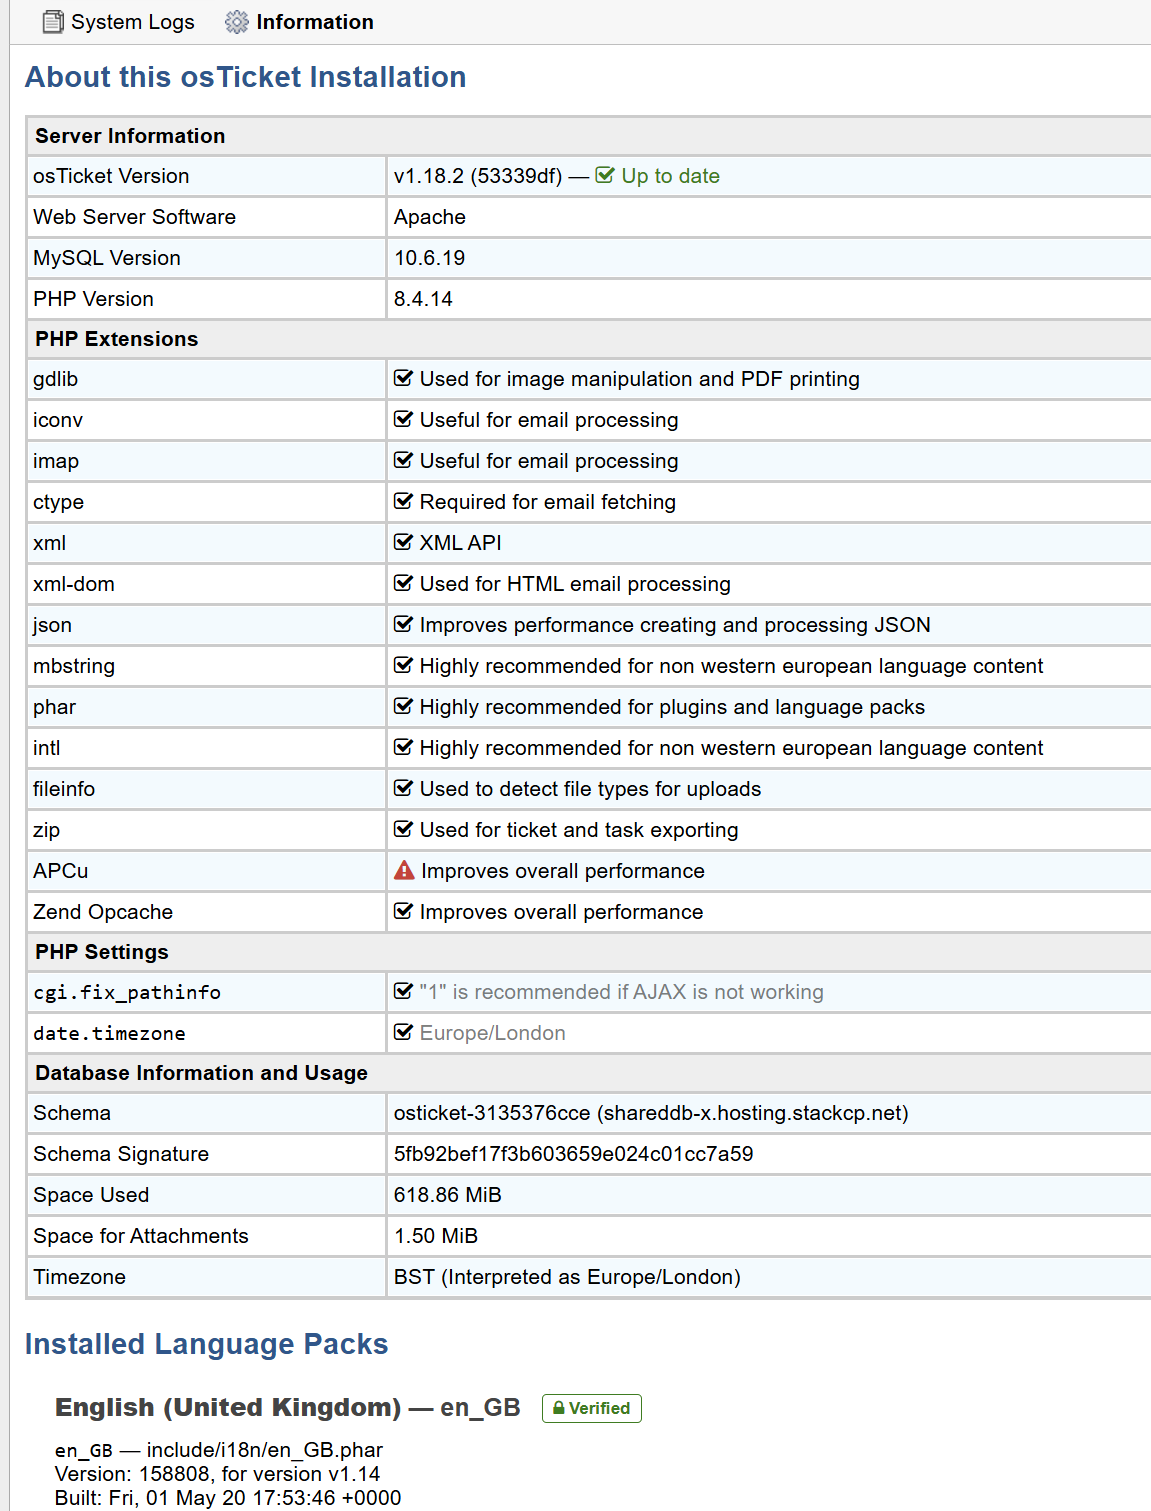This screenshot has width=1151, height=1511.
Task: Click the Information gear icon
Action: (x=237, y=22)
